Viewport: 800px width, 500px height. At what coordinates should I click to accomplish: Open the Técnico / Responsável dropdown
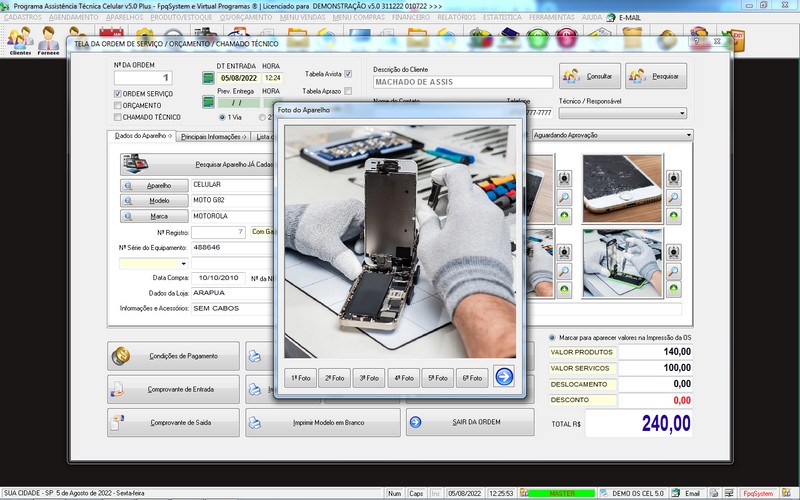click(681, 113)
